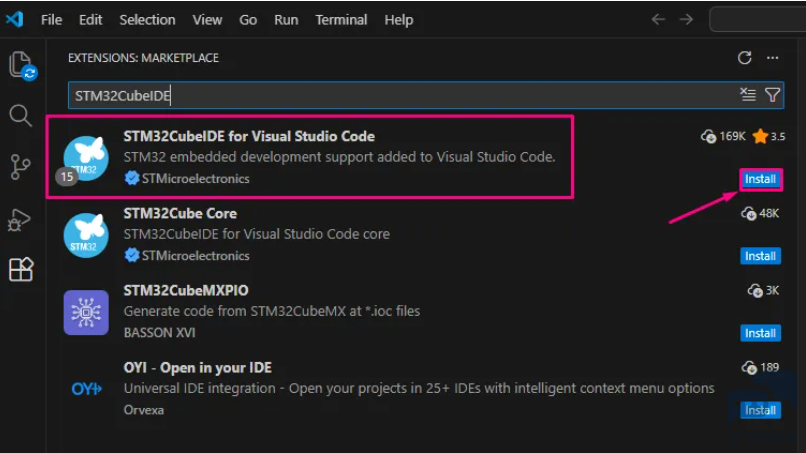The height and width of the screenshot is (453, 806).
Task: Open the STM32CubeMXPIO extension entry
Action: click(186, 291)
